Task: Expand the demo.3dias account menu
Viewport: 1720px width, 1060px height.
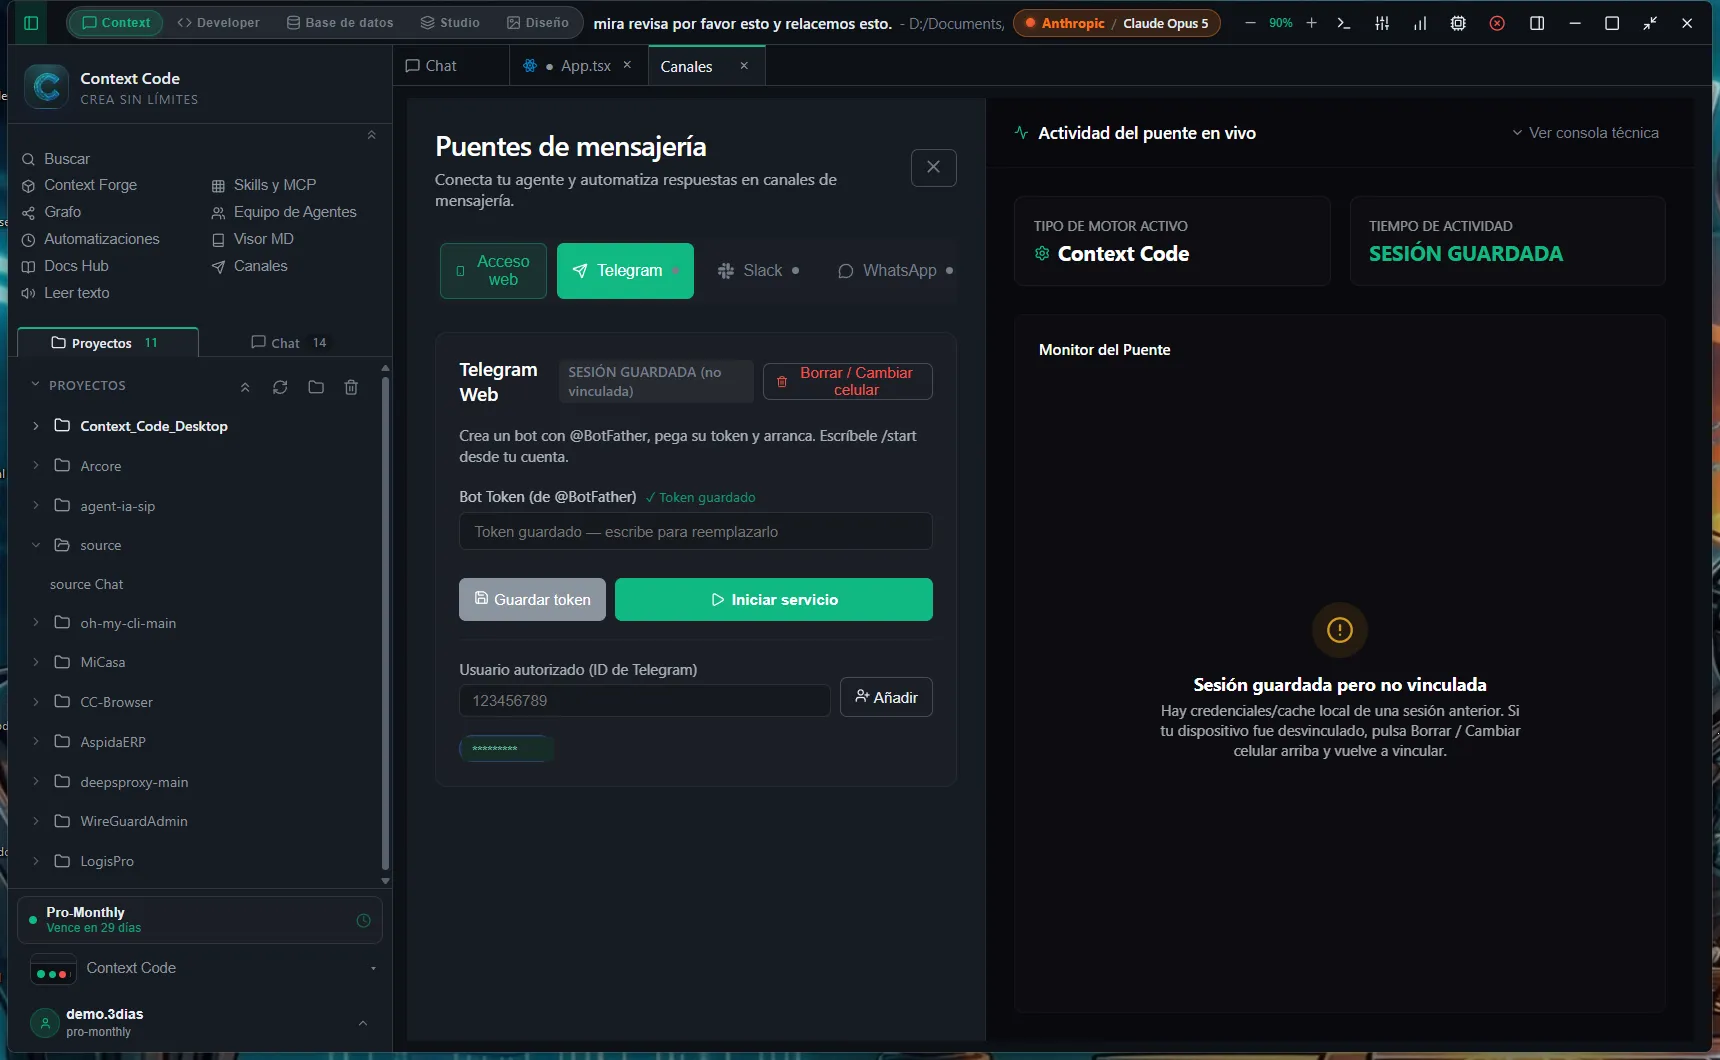Action: [362, 1023]
